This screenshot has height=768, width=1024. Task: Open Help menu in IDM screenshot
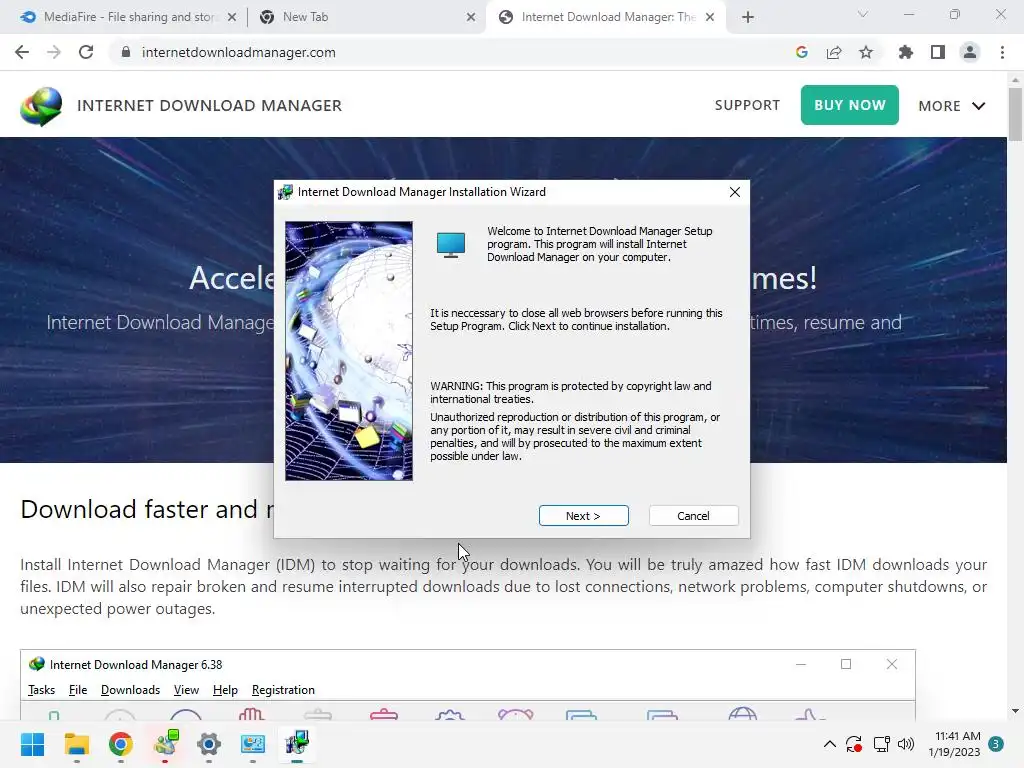(225, 690)
